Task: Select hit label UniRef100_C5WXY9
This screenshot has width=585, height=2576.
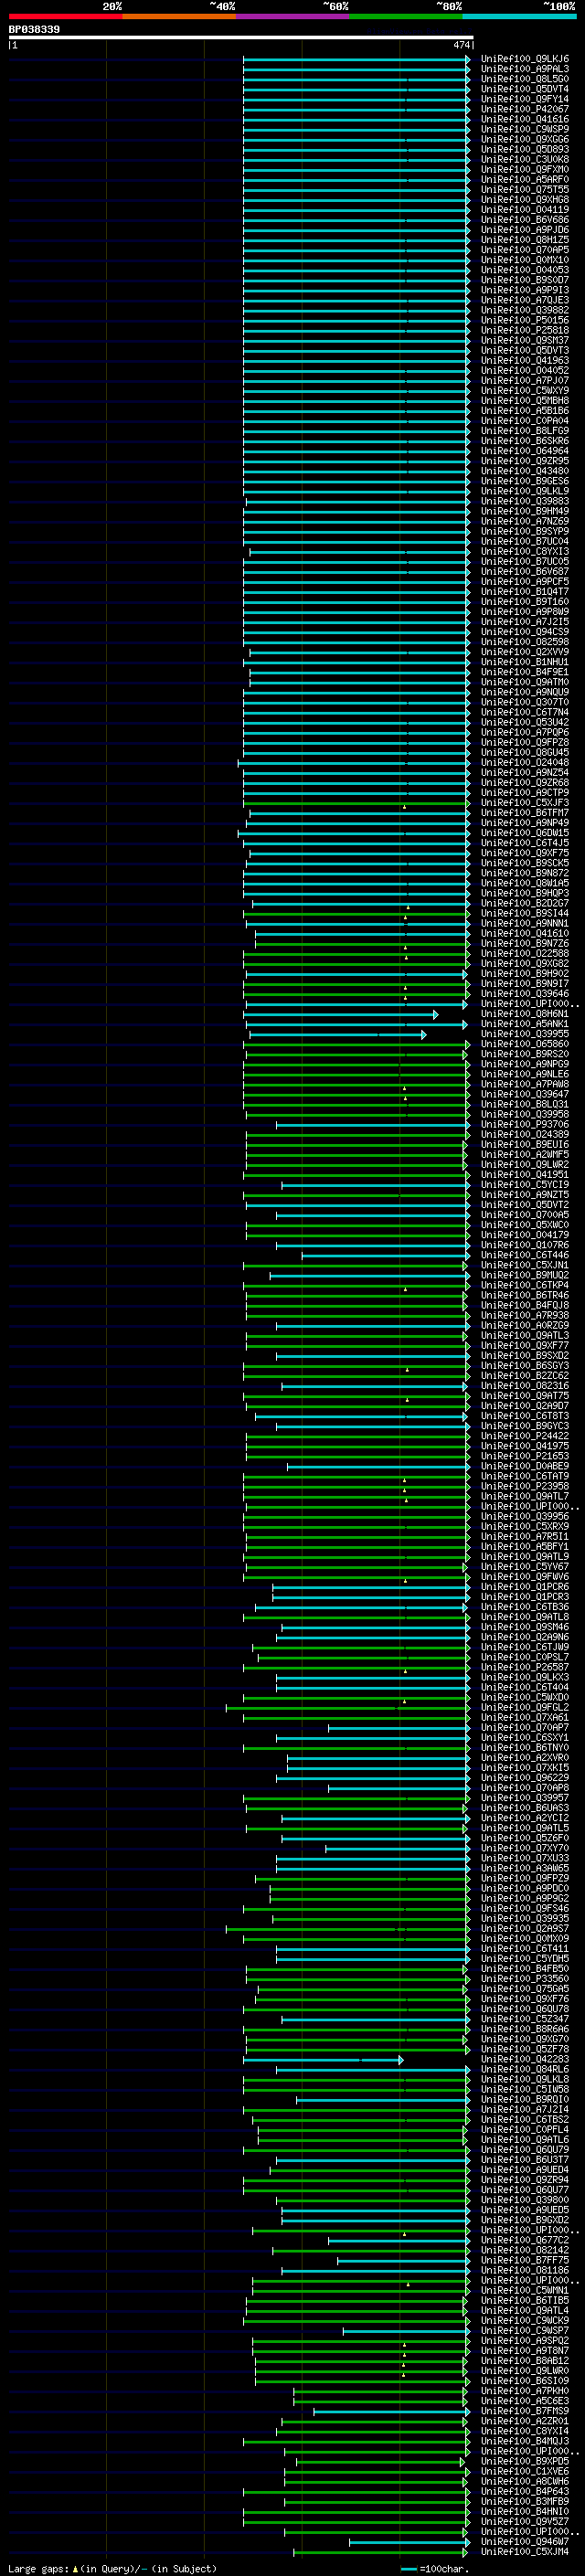Action: [x=525, y=390]
